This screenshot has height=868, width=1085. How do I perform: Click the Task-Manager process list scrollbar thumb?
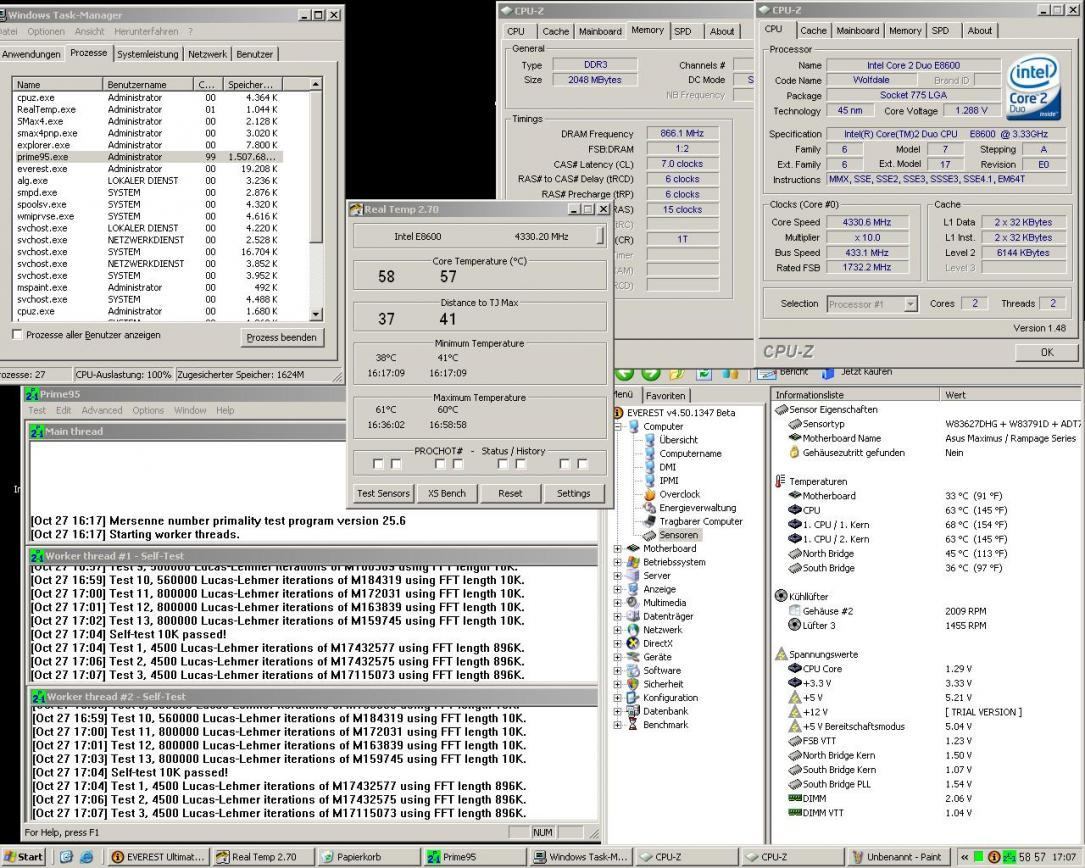pyautogui.click(x=316, y=167)
